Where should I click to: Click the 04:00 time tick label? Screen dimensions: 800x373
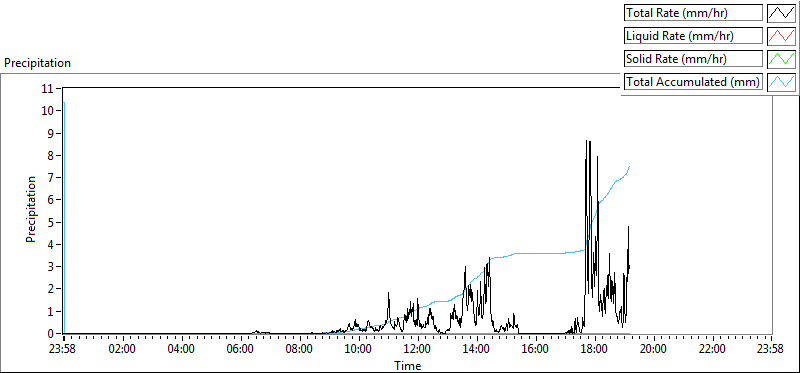click(182, 350)
